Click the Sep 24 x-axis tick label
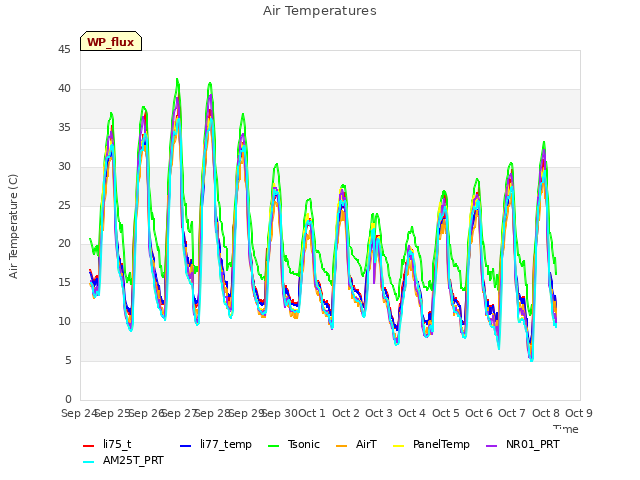The image size is (640, 480). (x=79, y=413)
